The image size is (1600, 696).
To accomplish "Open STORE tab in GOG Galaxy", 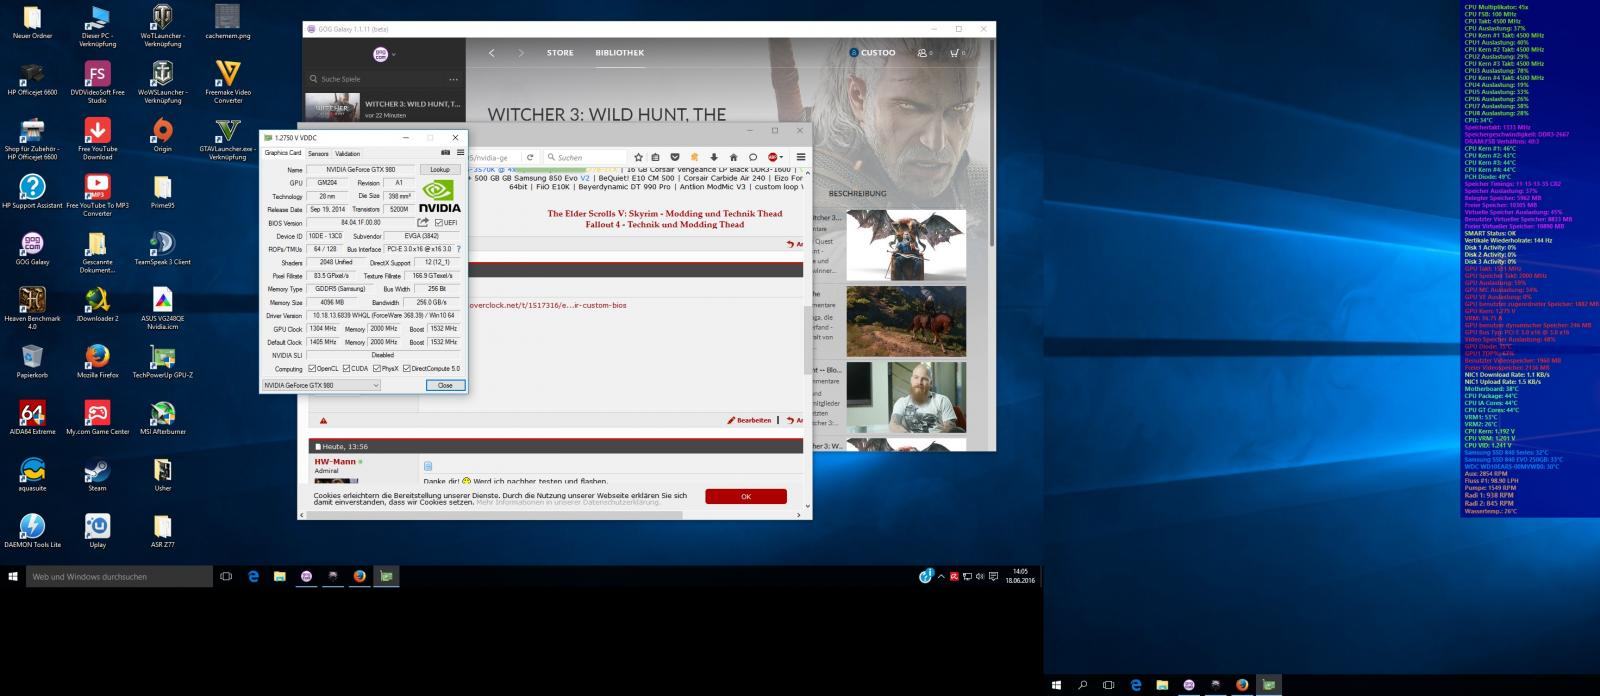I will coord(560,53).
